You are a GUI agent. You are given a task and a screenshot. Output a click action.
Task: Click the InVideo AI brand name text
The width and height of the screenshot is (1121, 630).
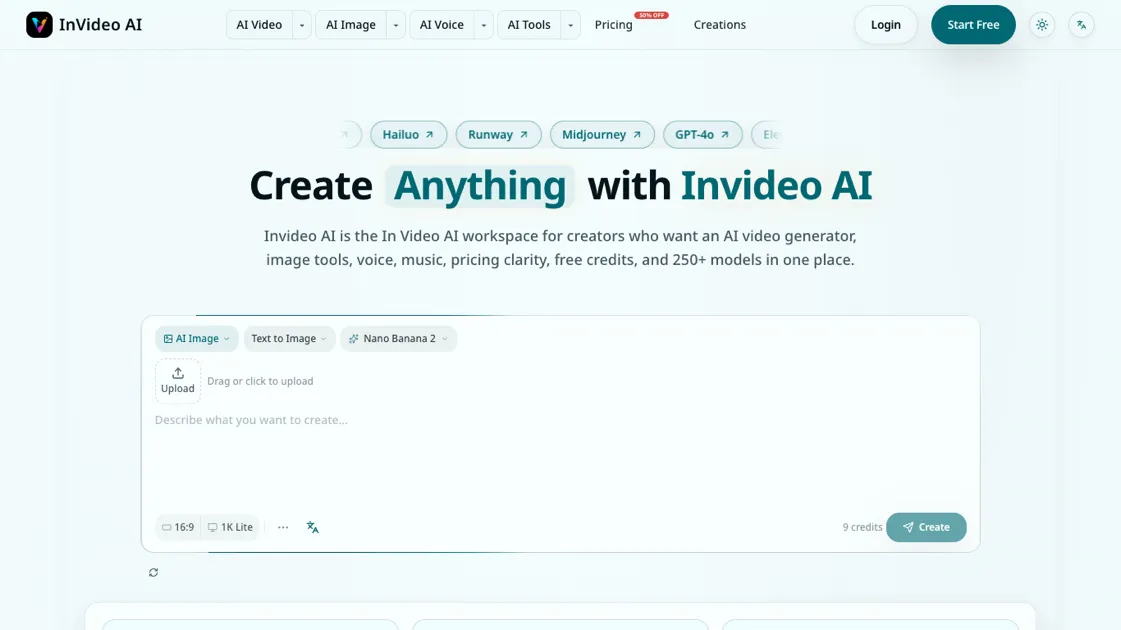tap(100, 25)
